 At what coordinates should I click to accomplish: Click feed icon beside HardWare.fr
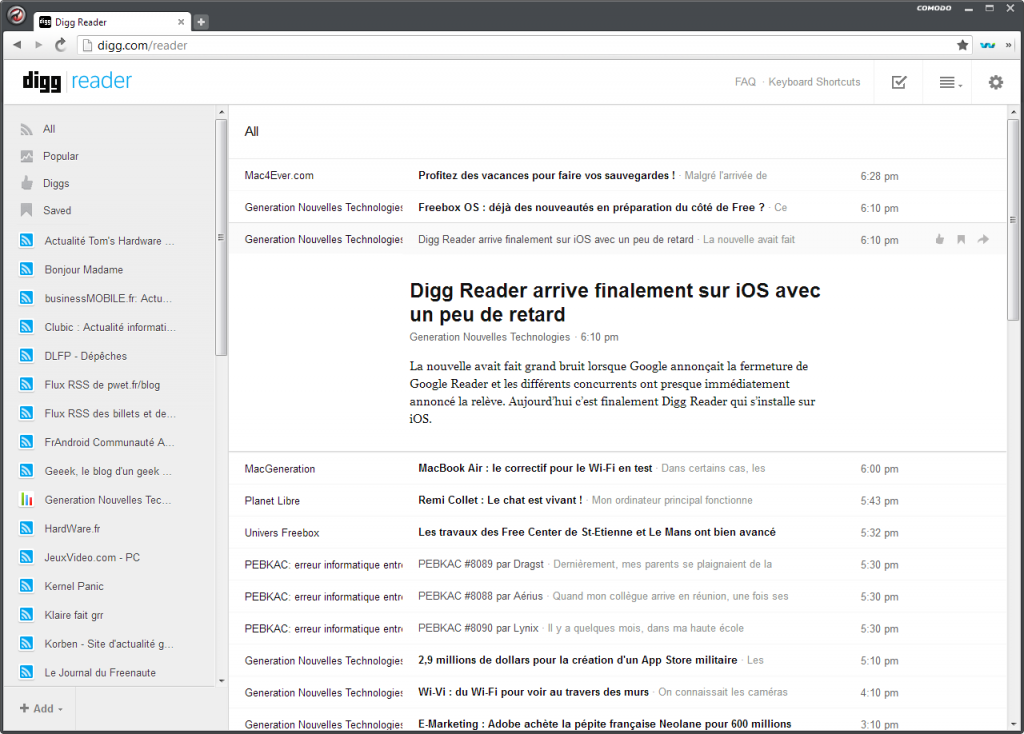[x=27, y=528]
